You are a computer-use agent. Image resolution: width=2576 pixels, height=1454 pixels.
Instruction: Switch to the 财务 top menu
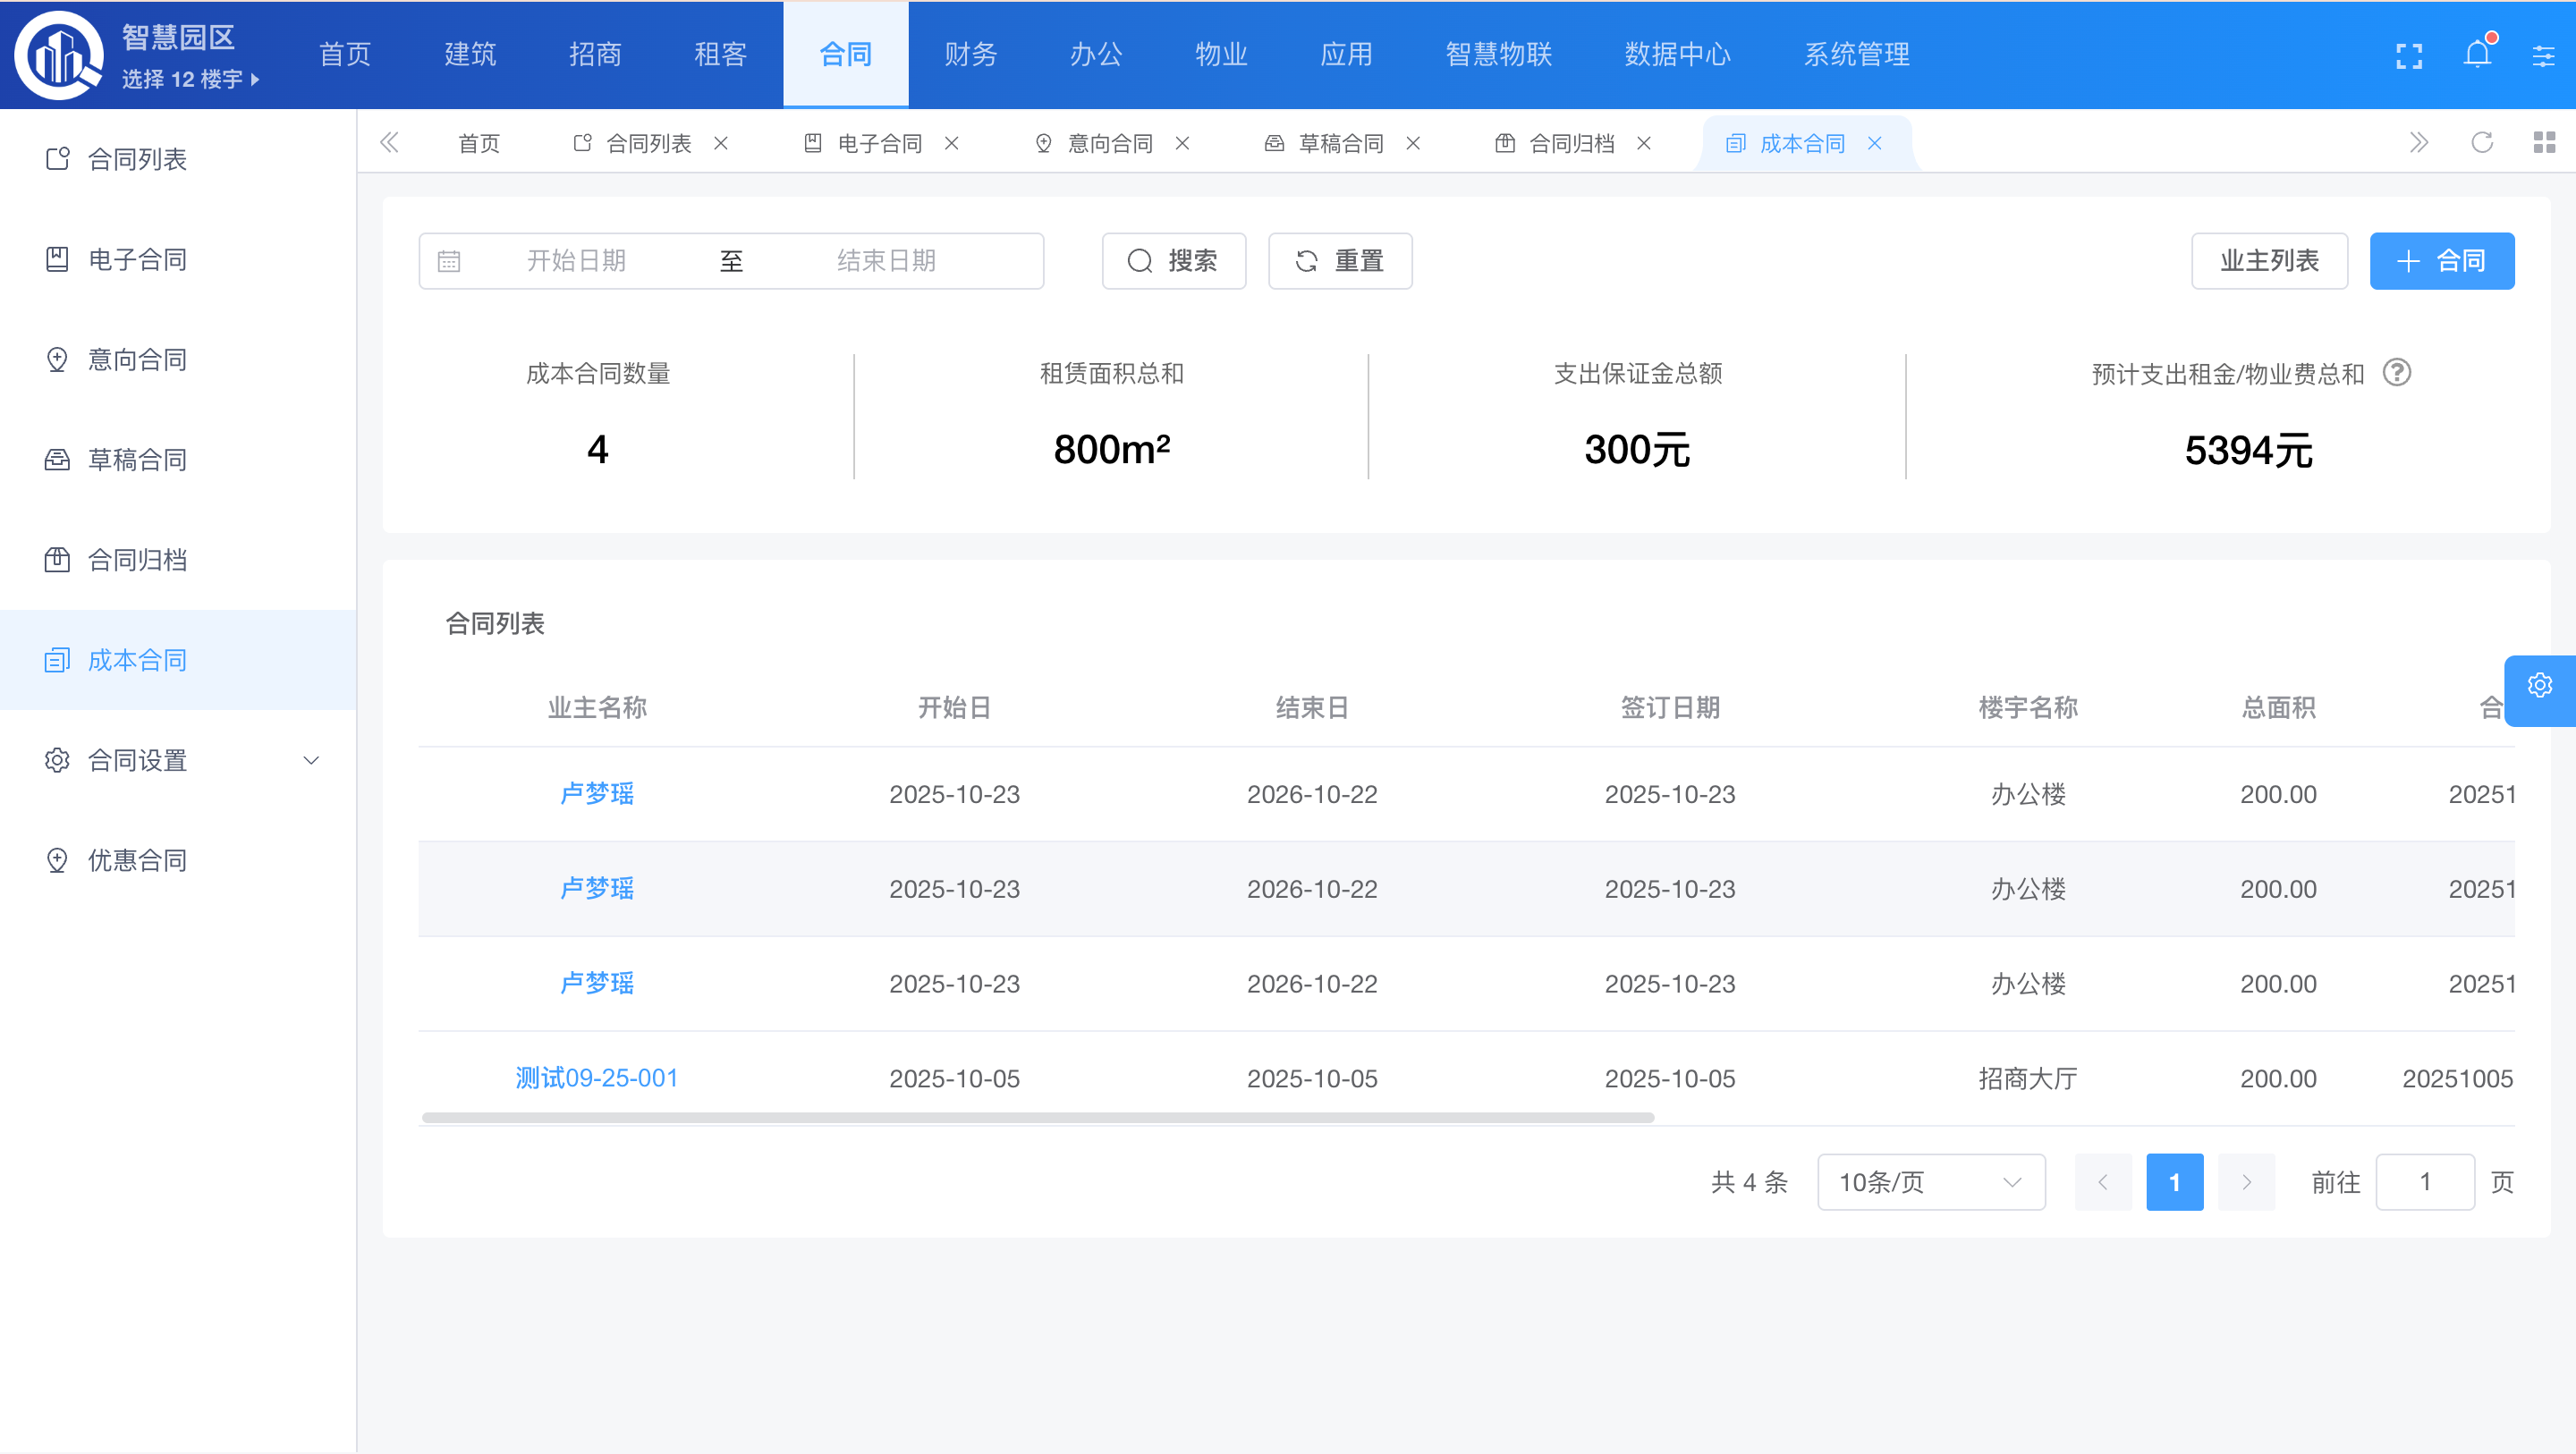[970, 54]
